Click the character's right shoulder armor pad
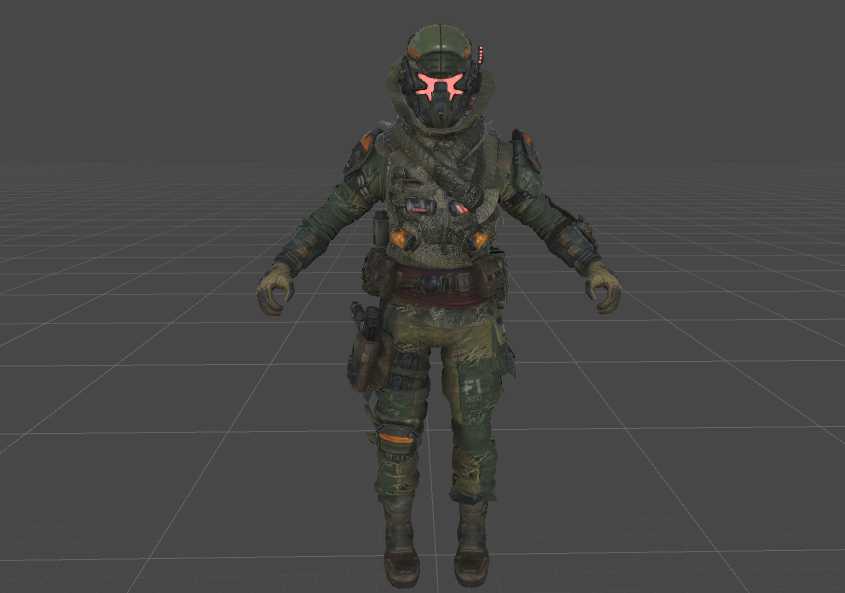 [363, 150]
